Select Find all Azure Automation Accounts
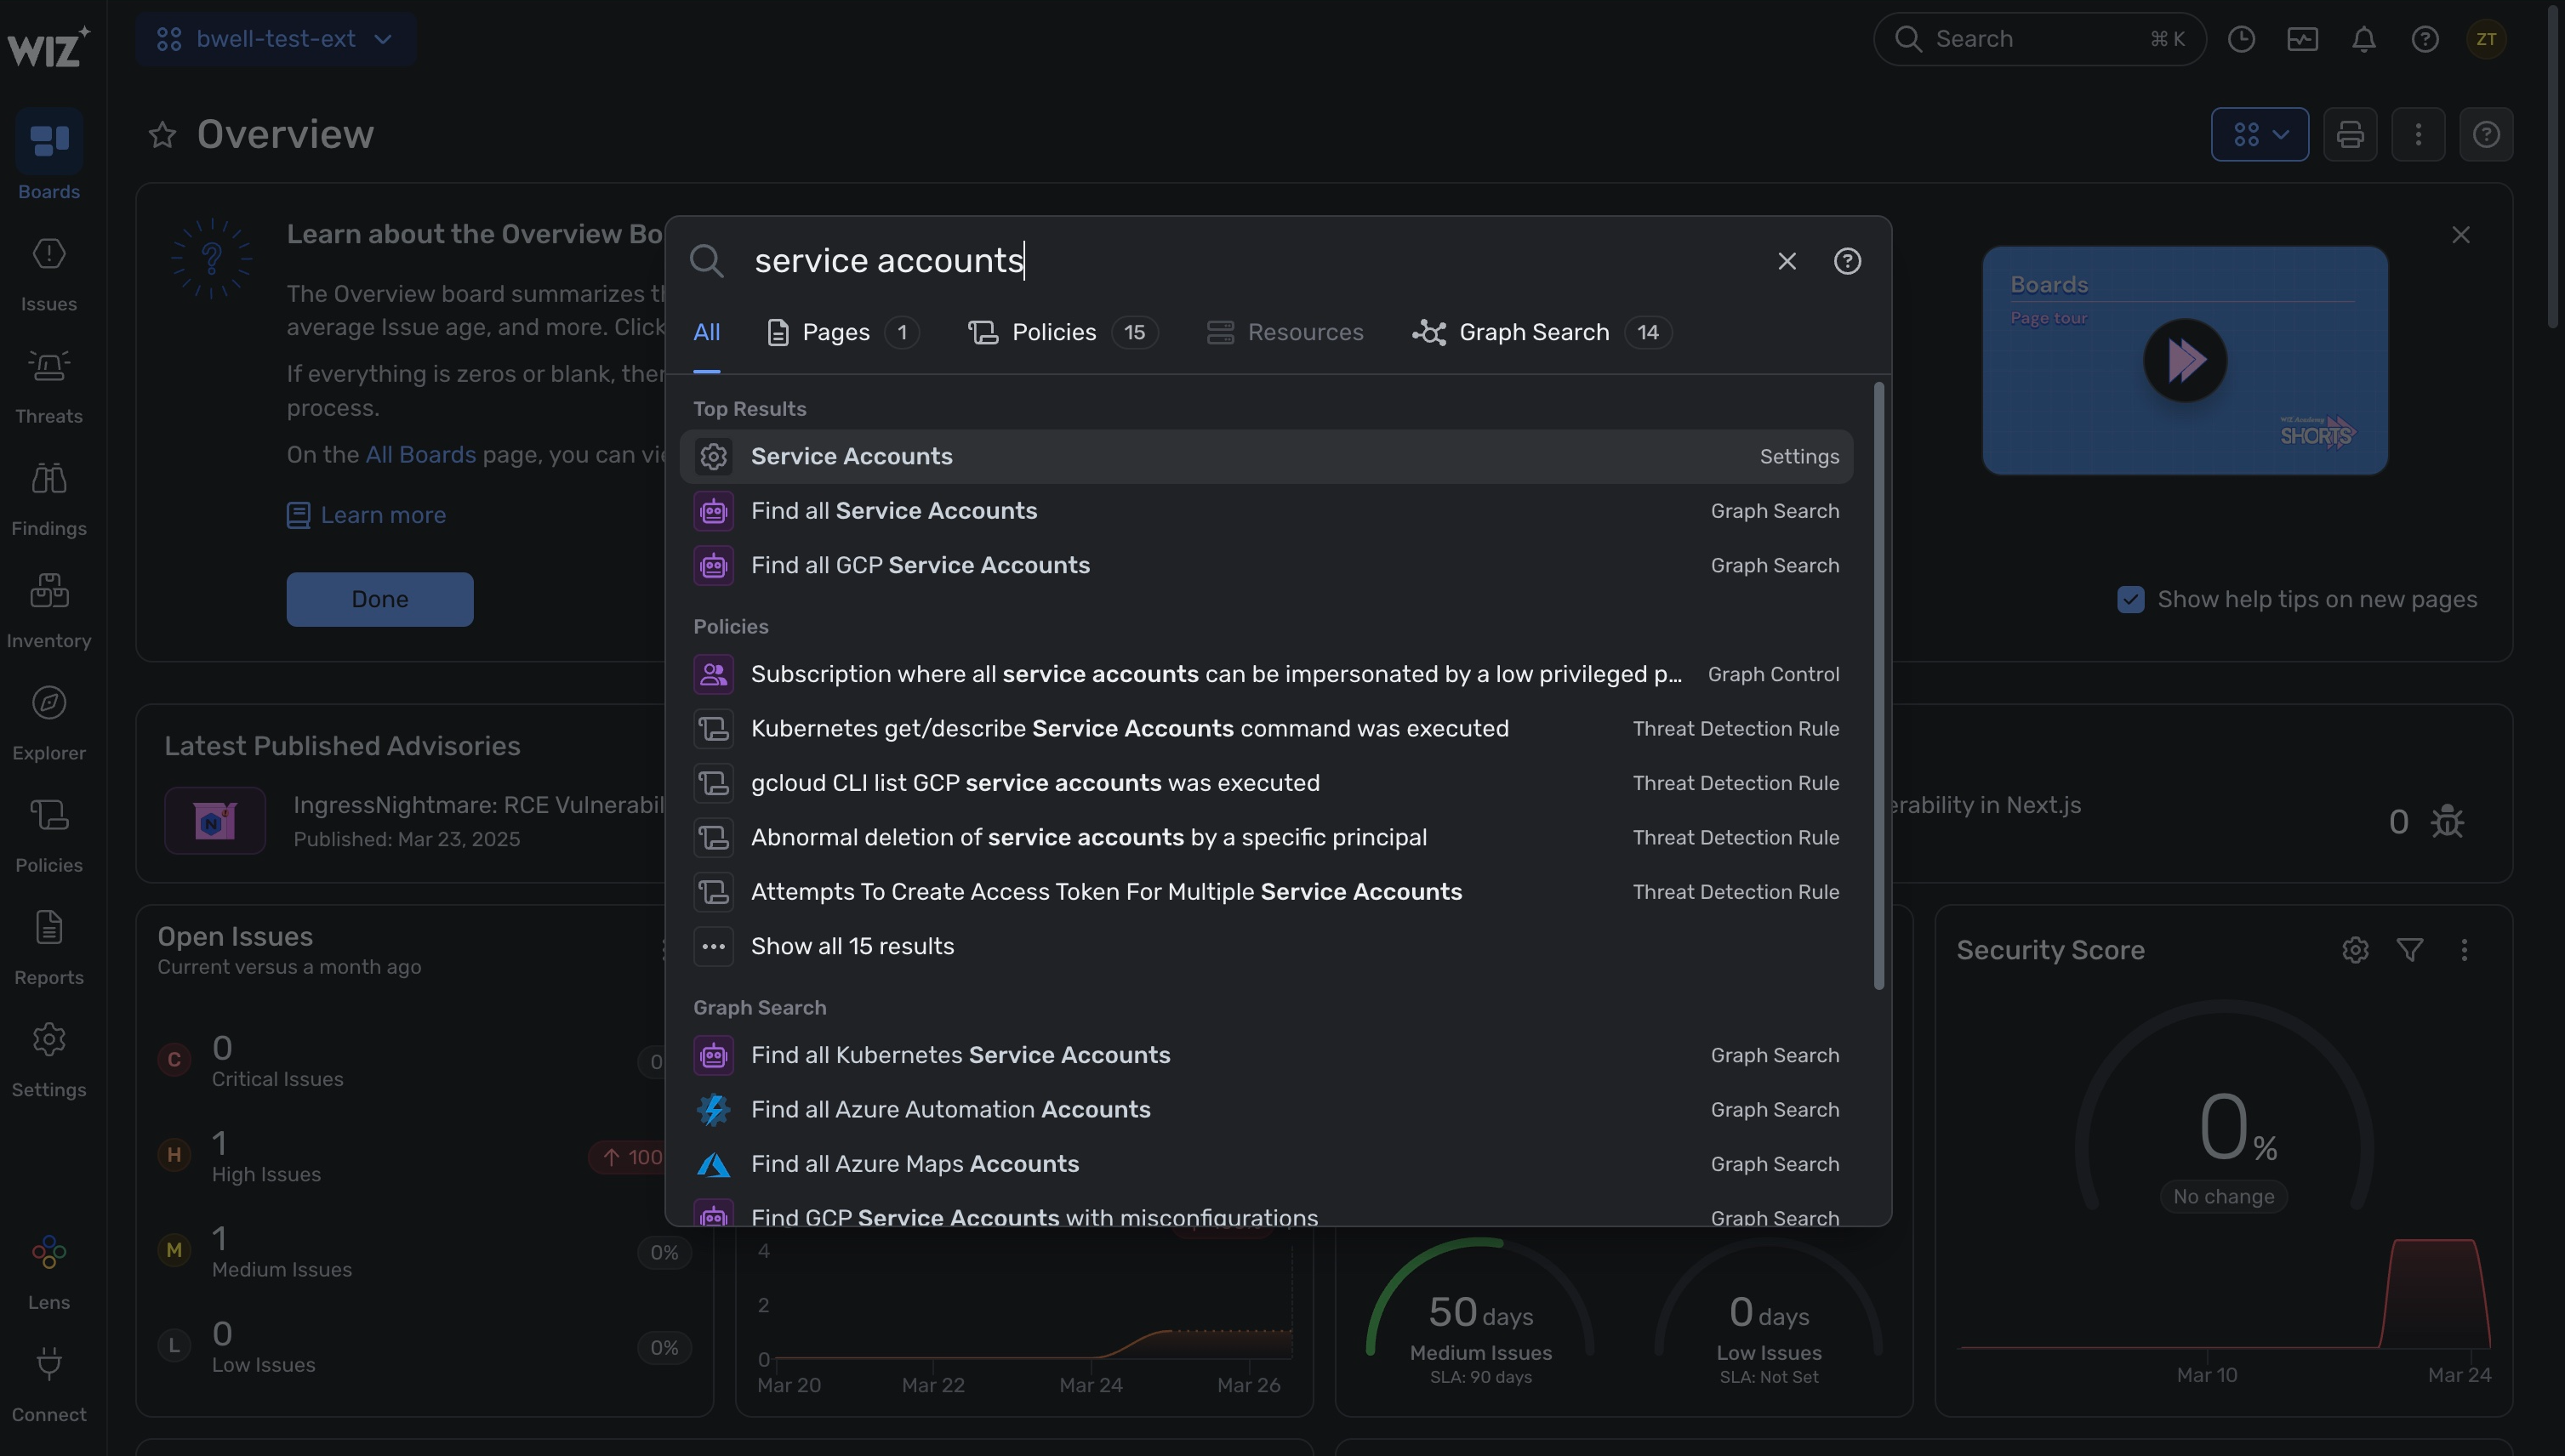Screen dimensions: 2565x1456 [x=1266, y=1110]
